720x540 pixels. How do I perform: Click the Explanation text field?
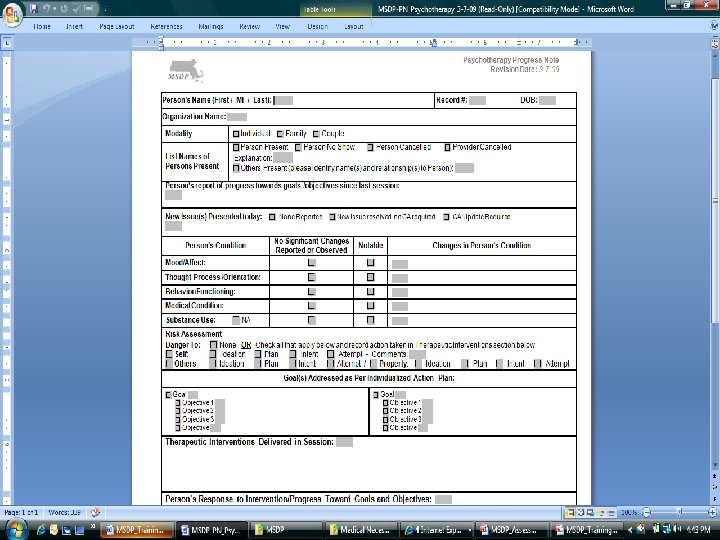pos(283,158)
